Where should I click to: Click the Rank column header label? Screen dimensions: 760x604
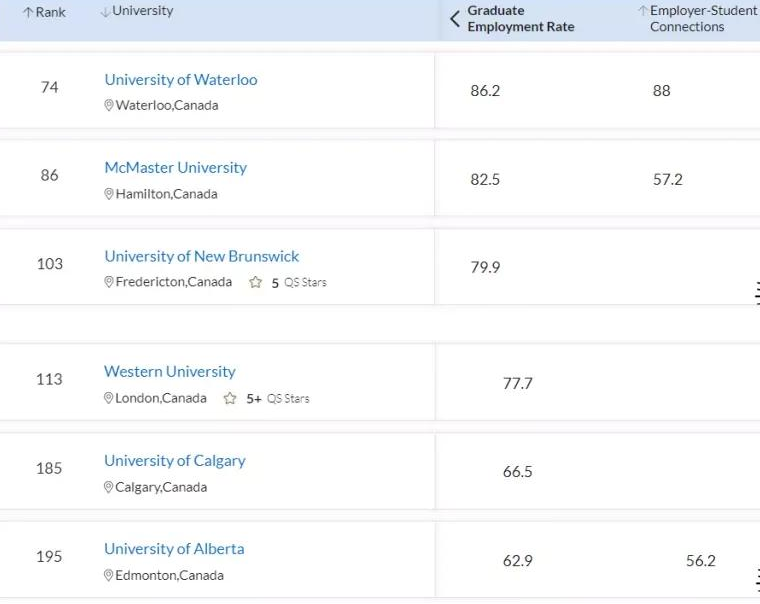(x=51, y=12)
